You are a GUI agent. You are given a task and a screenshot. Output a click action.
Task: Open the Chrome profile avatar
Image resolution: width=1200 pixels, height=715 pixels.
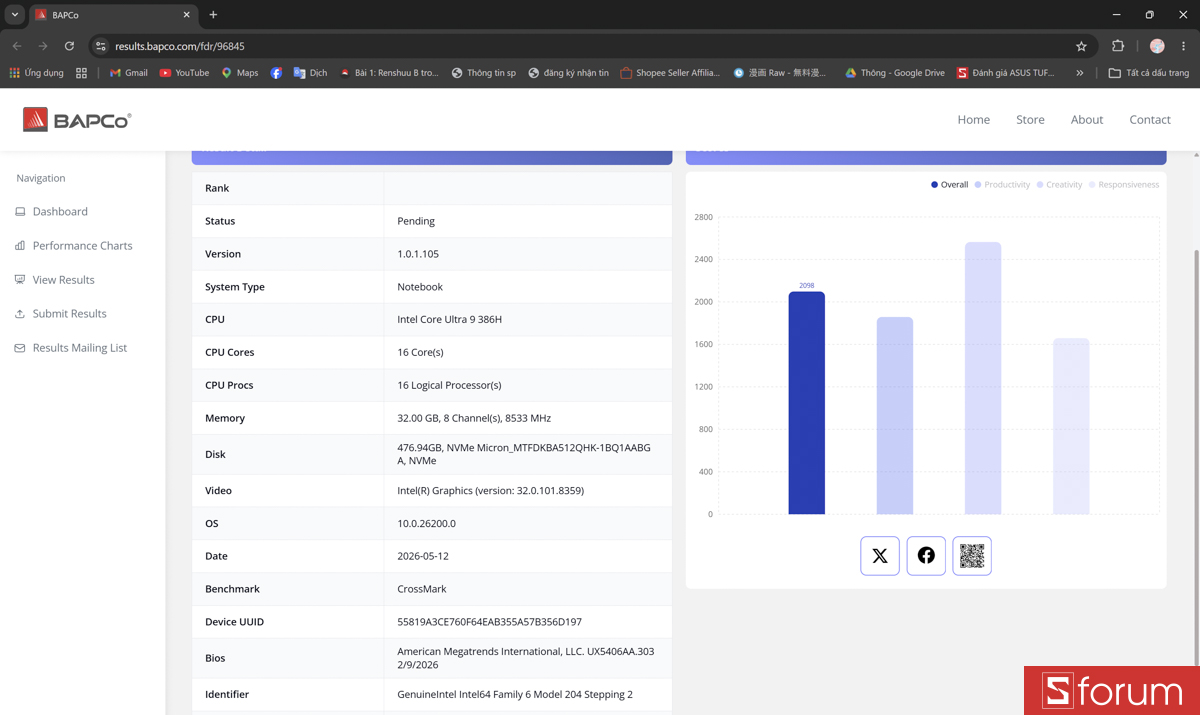point(1157,46)
